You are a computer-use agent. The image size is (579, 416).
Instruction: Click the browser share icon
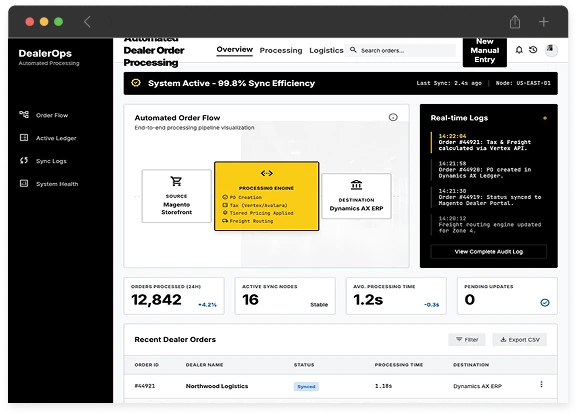pyautogui.click(x=515, y=21)
